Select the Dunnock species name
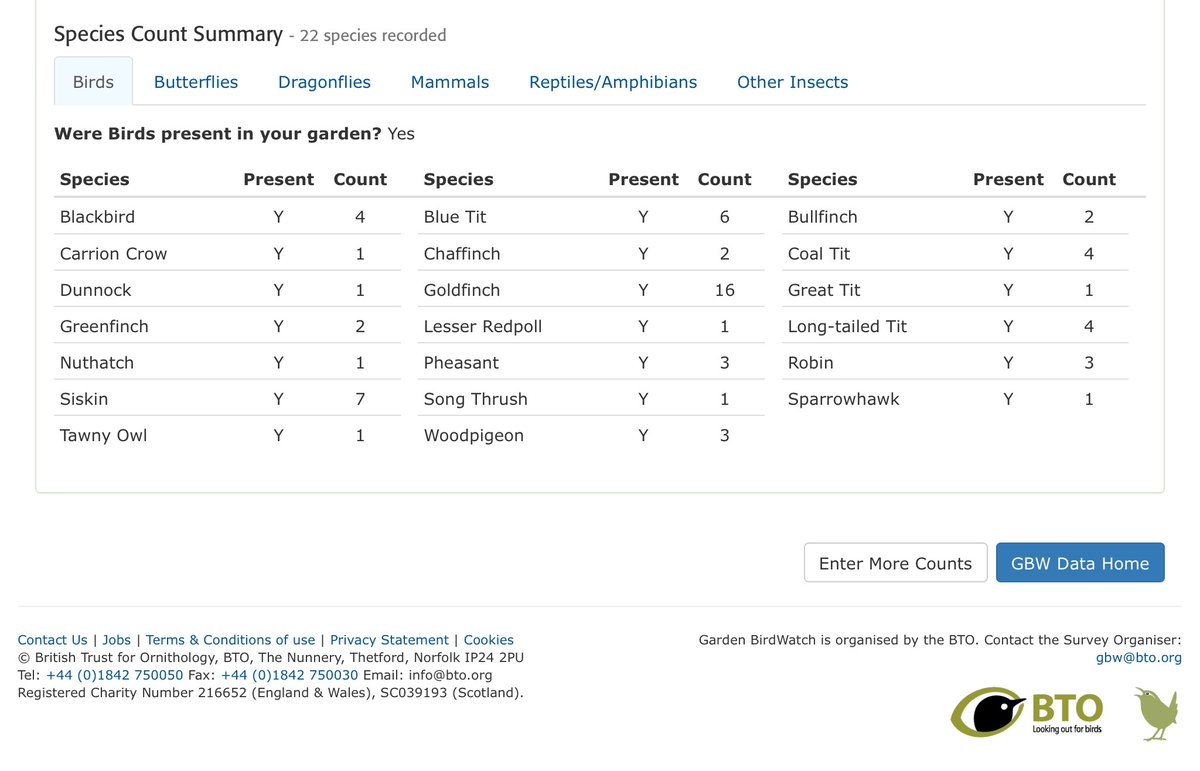The height and width of the screenshot is (771, 1200). pos(96,290)
